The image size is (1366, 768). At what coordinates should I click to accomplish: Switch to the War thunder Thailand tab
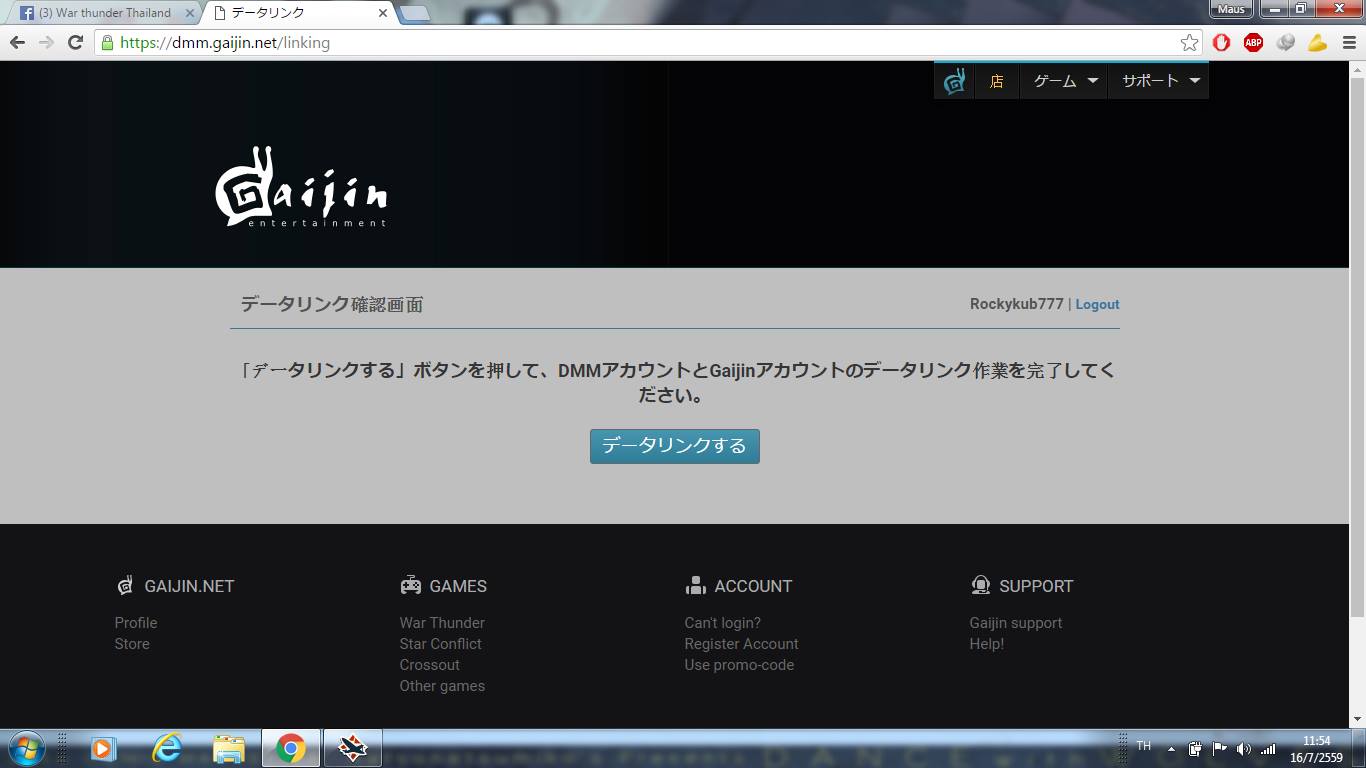(x=105, y=13)
